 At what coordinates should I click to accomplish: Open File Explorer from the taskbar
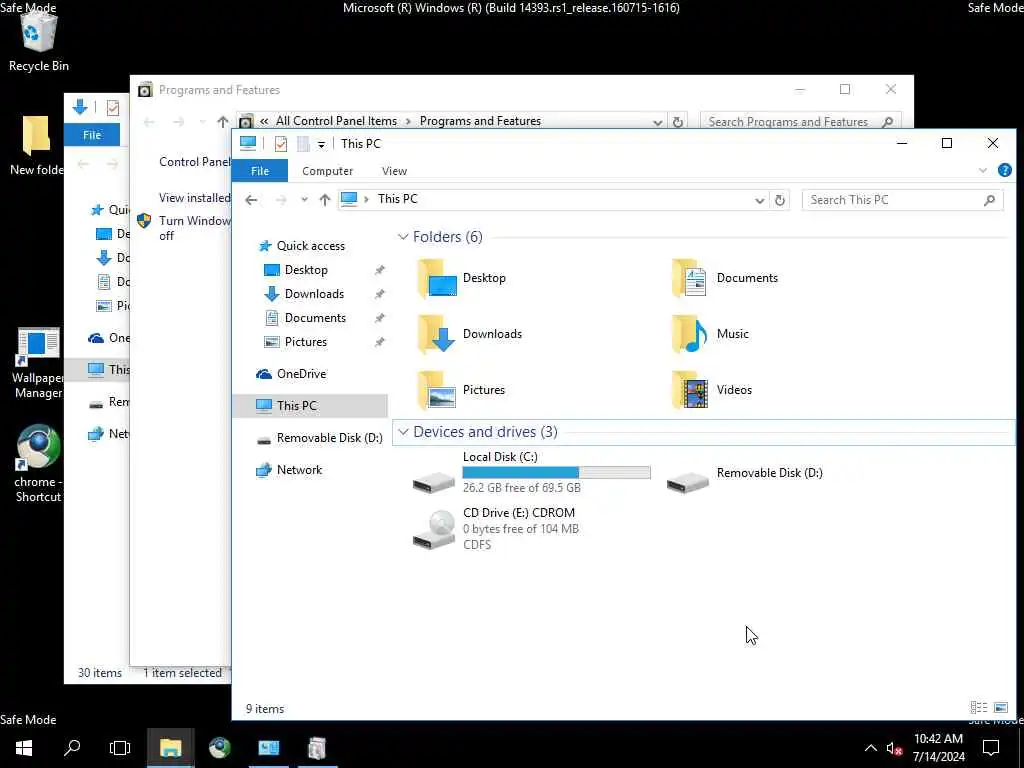170,748
